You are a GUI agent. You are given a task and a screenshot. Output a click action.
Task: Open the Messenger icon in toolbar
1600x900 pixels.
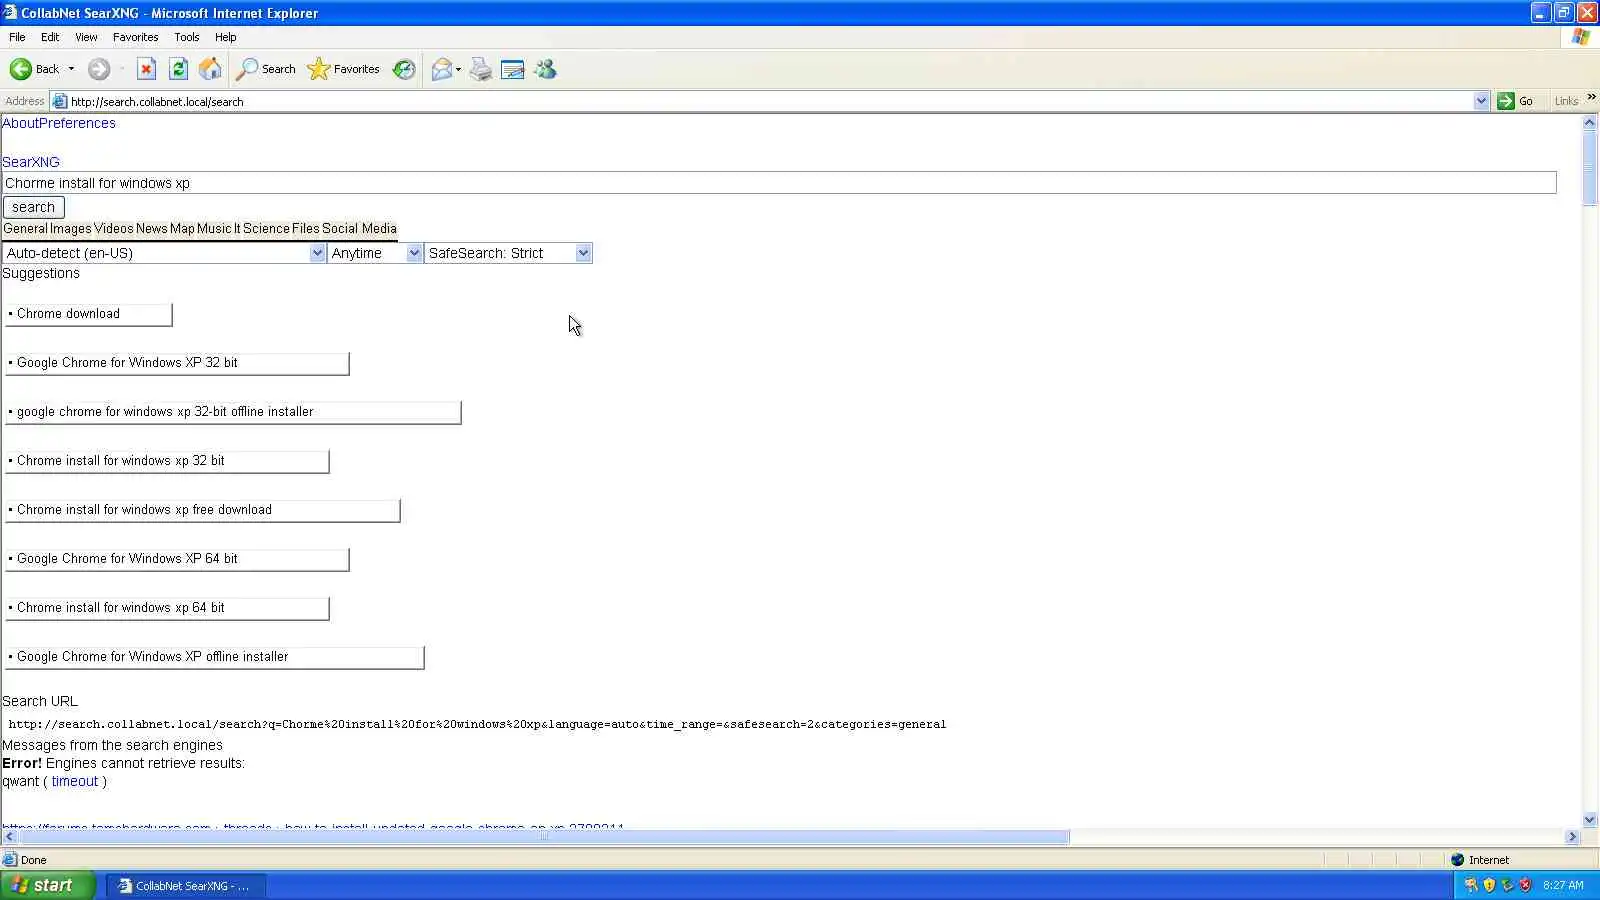pos(545,69)
